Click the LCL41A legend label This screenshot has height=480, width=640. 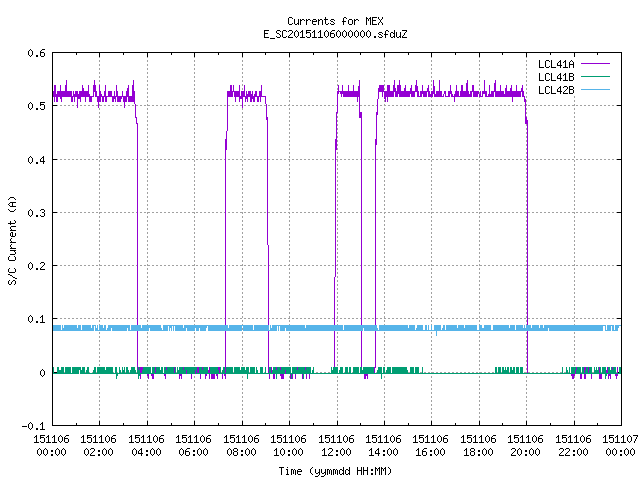coord(556,64)
